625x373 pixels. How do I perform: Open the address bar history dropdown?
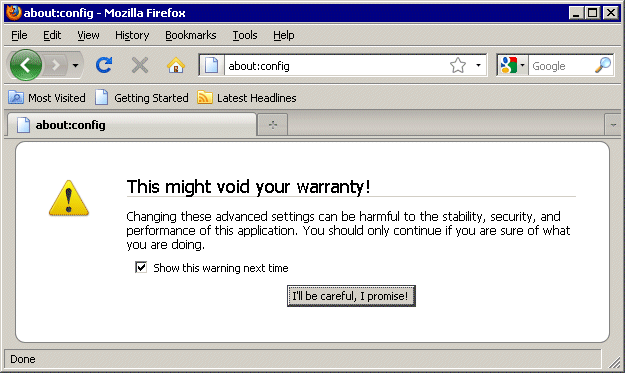478,65
